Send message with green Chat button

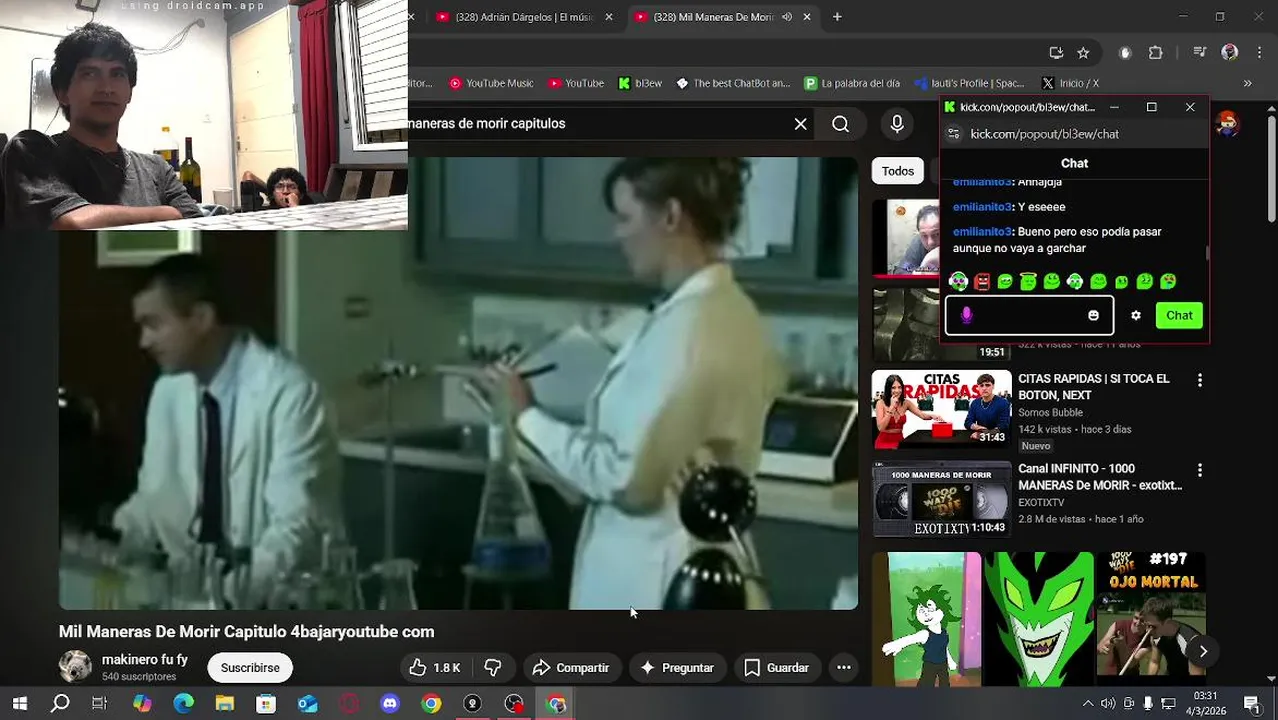tap(1179, 315)
